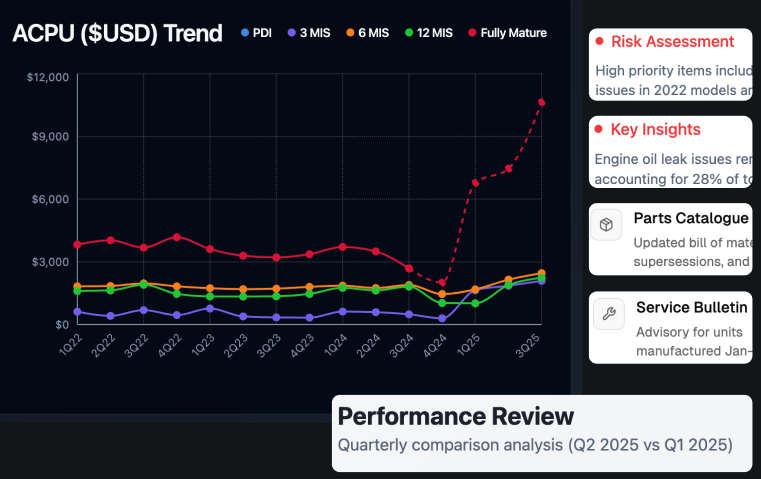This screenshot has width=761, height=479.
Task: Click the ACPU ($USD) Trend chart title
Action: pos(117,33)
